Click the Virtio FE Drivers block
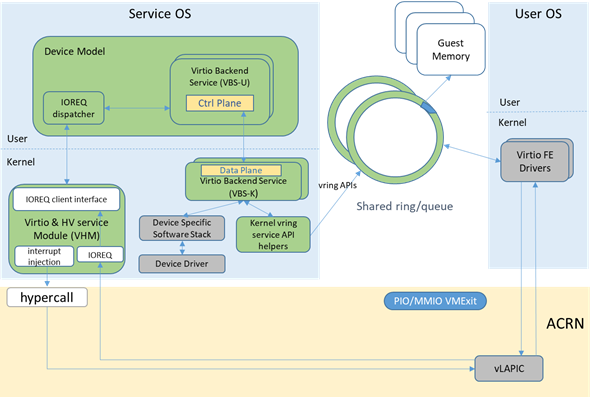 (535, 161)
